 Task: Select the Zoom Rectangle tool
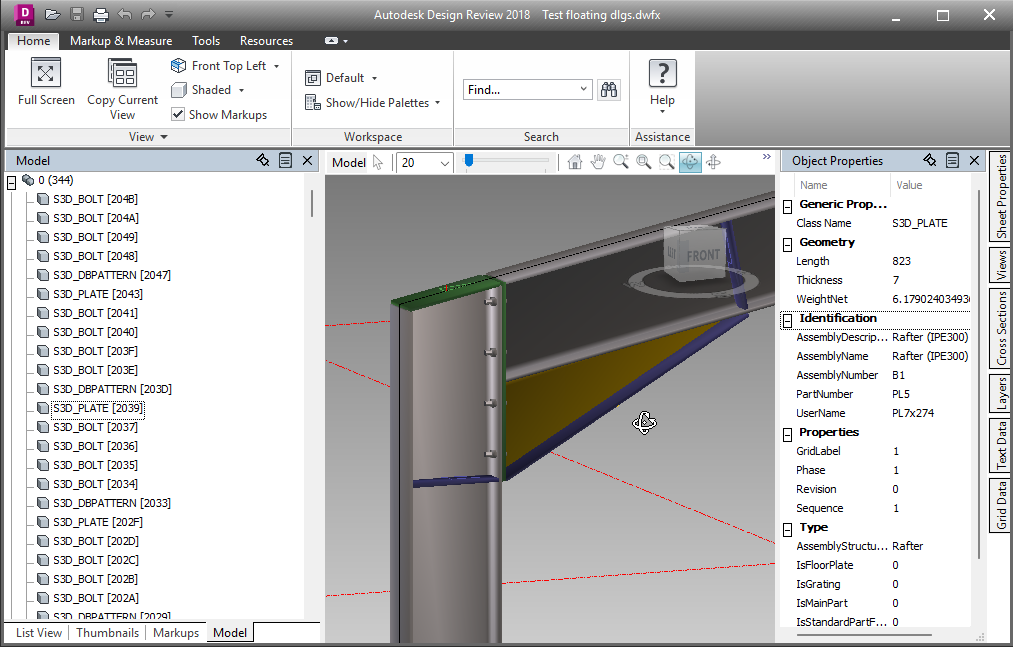pos(644,162)
